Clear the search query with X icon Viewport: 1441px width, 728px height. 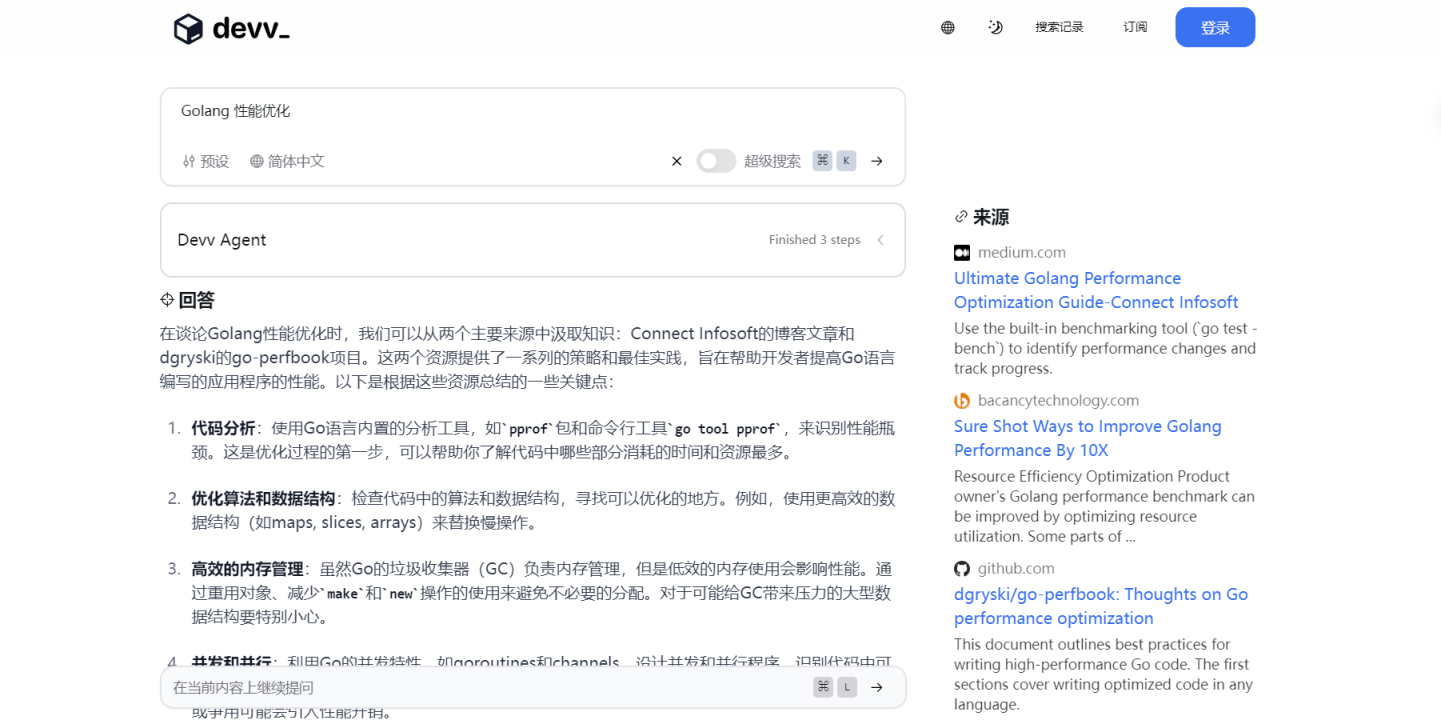click(677, 161)
